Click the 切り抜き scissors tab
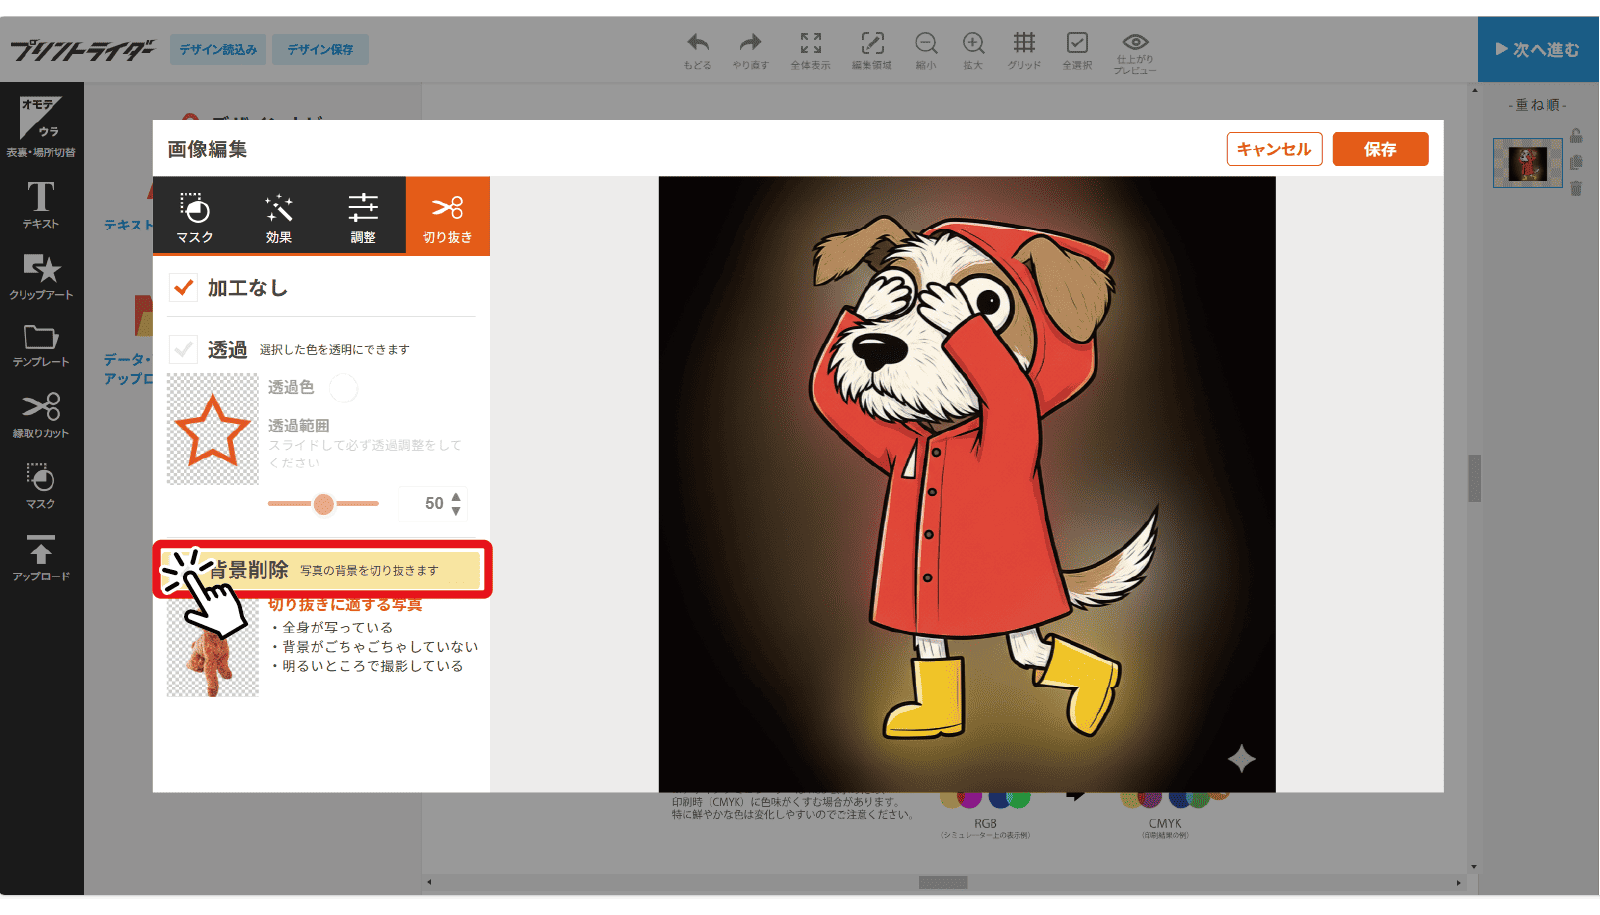Screen dimensions: 1600x915 coord(447,216)
